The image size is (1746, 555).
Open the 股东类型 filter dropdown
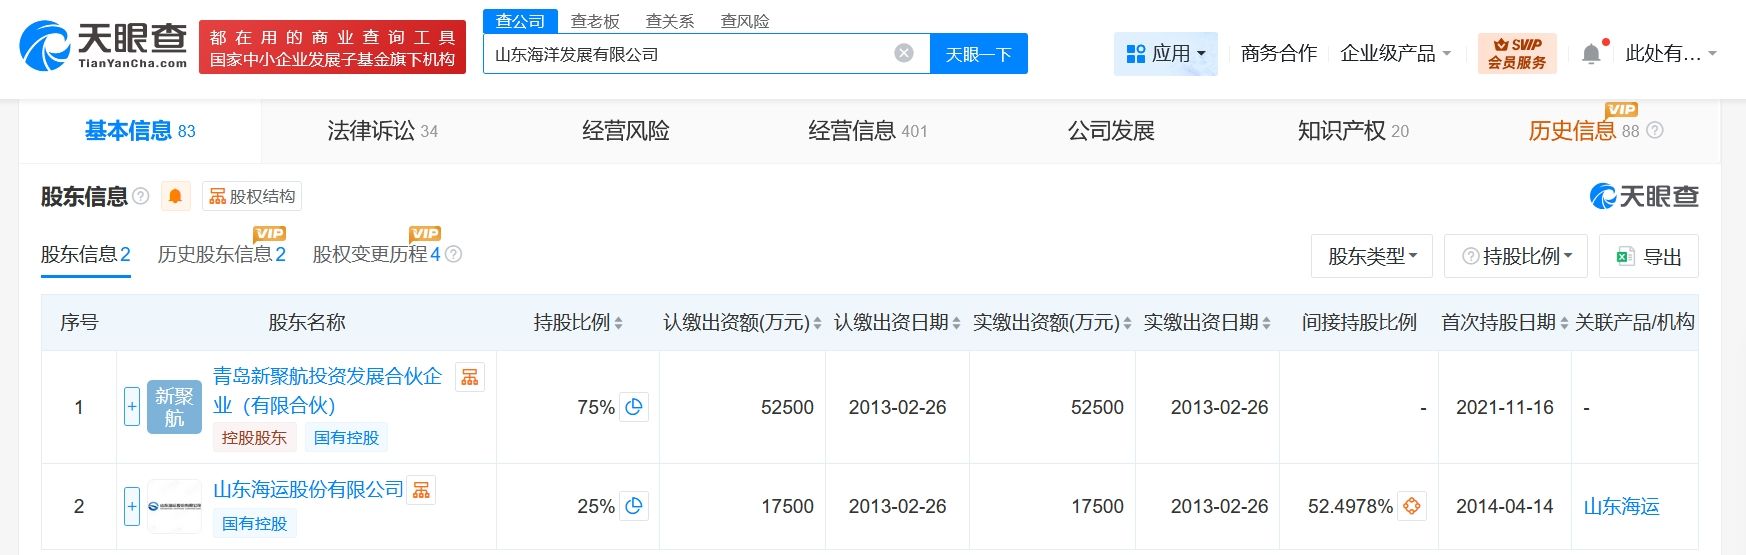(1372, 256)
